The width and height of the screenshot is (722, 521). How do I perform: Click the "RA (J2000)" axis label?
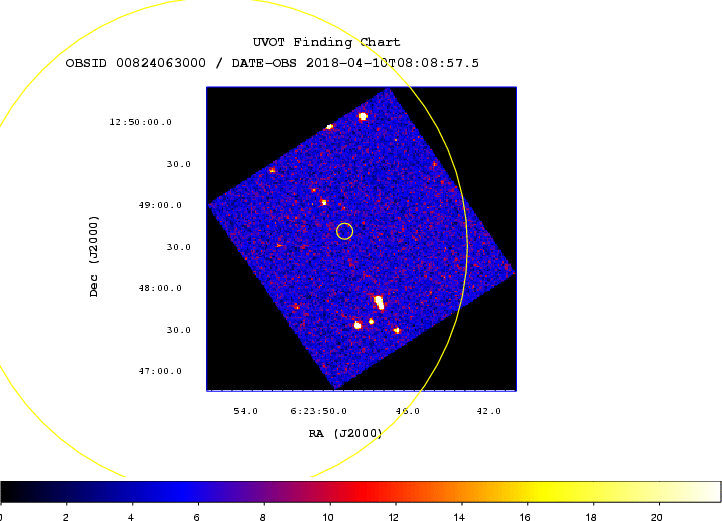345,433
